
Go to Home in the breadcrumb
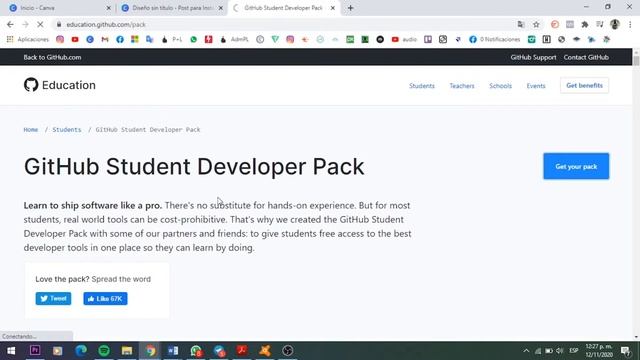point(31,130)
